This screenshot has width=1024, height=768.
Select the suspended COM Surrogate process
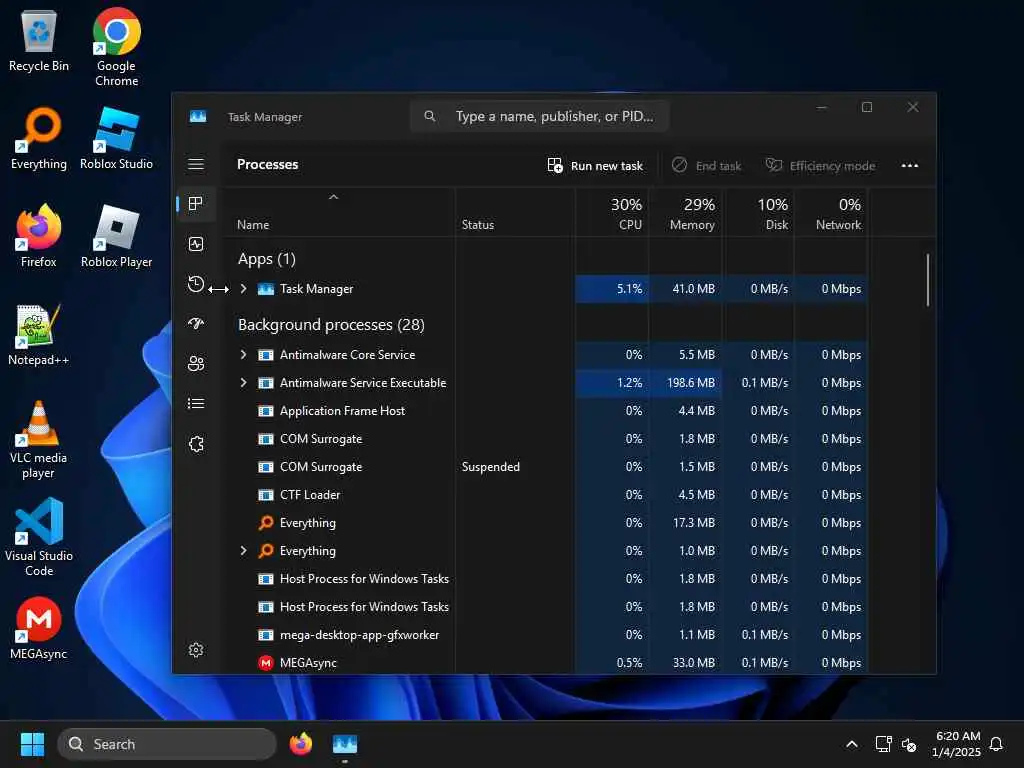coord(545,467)
